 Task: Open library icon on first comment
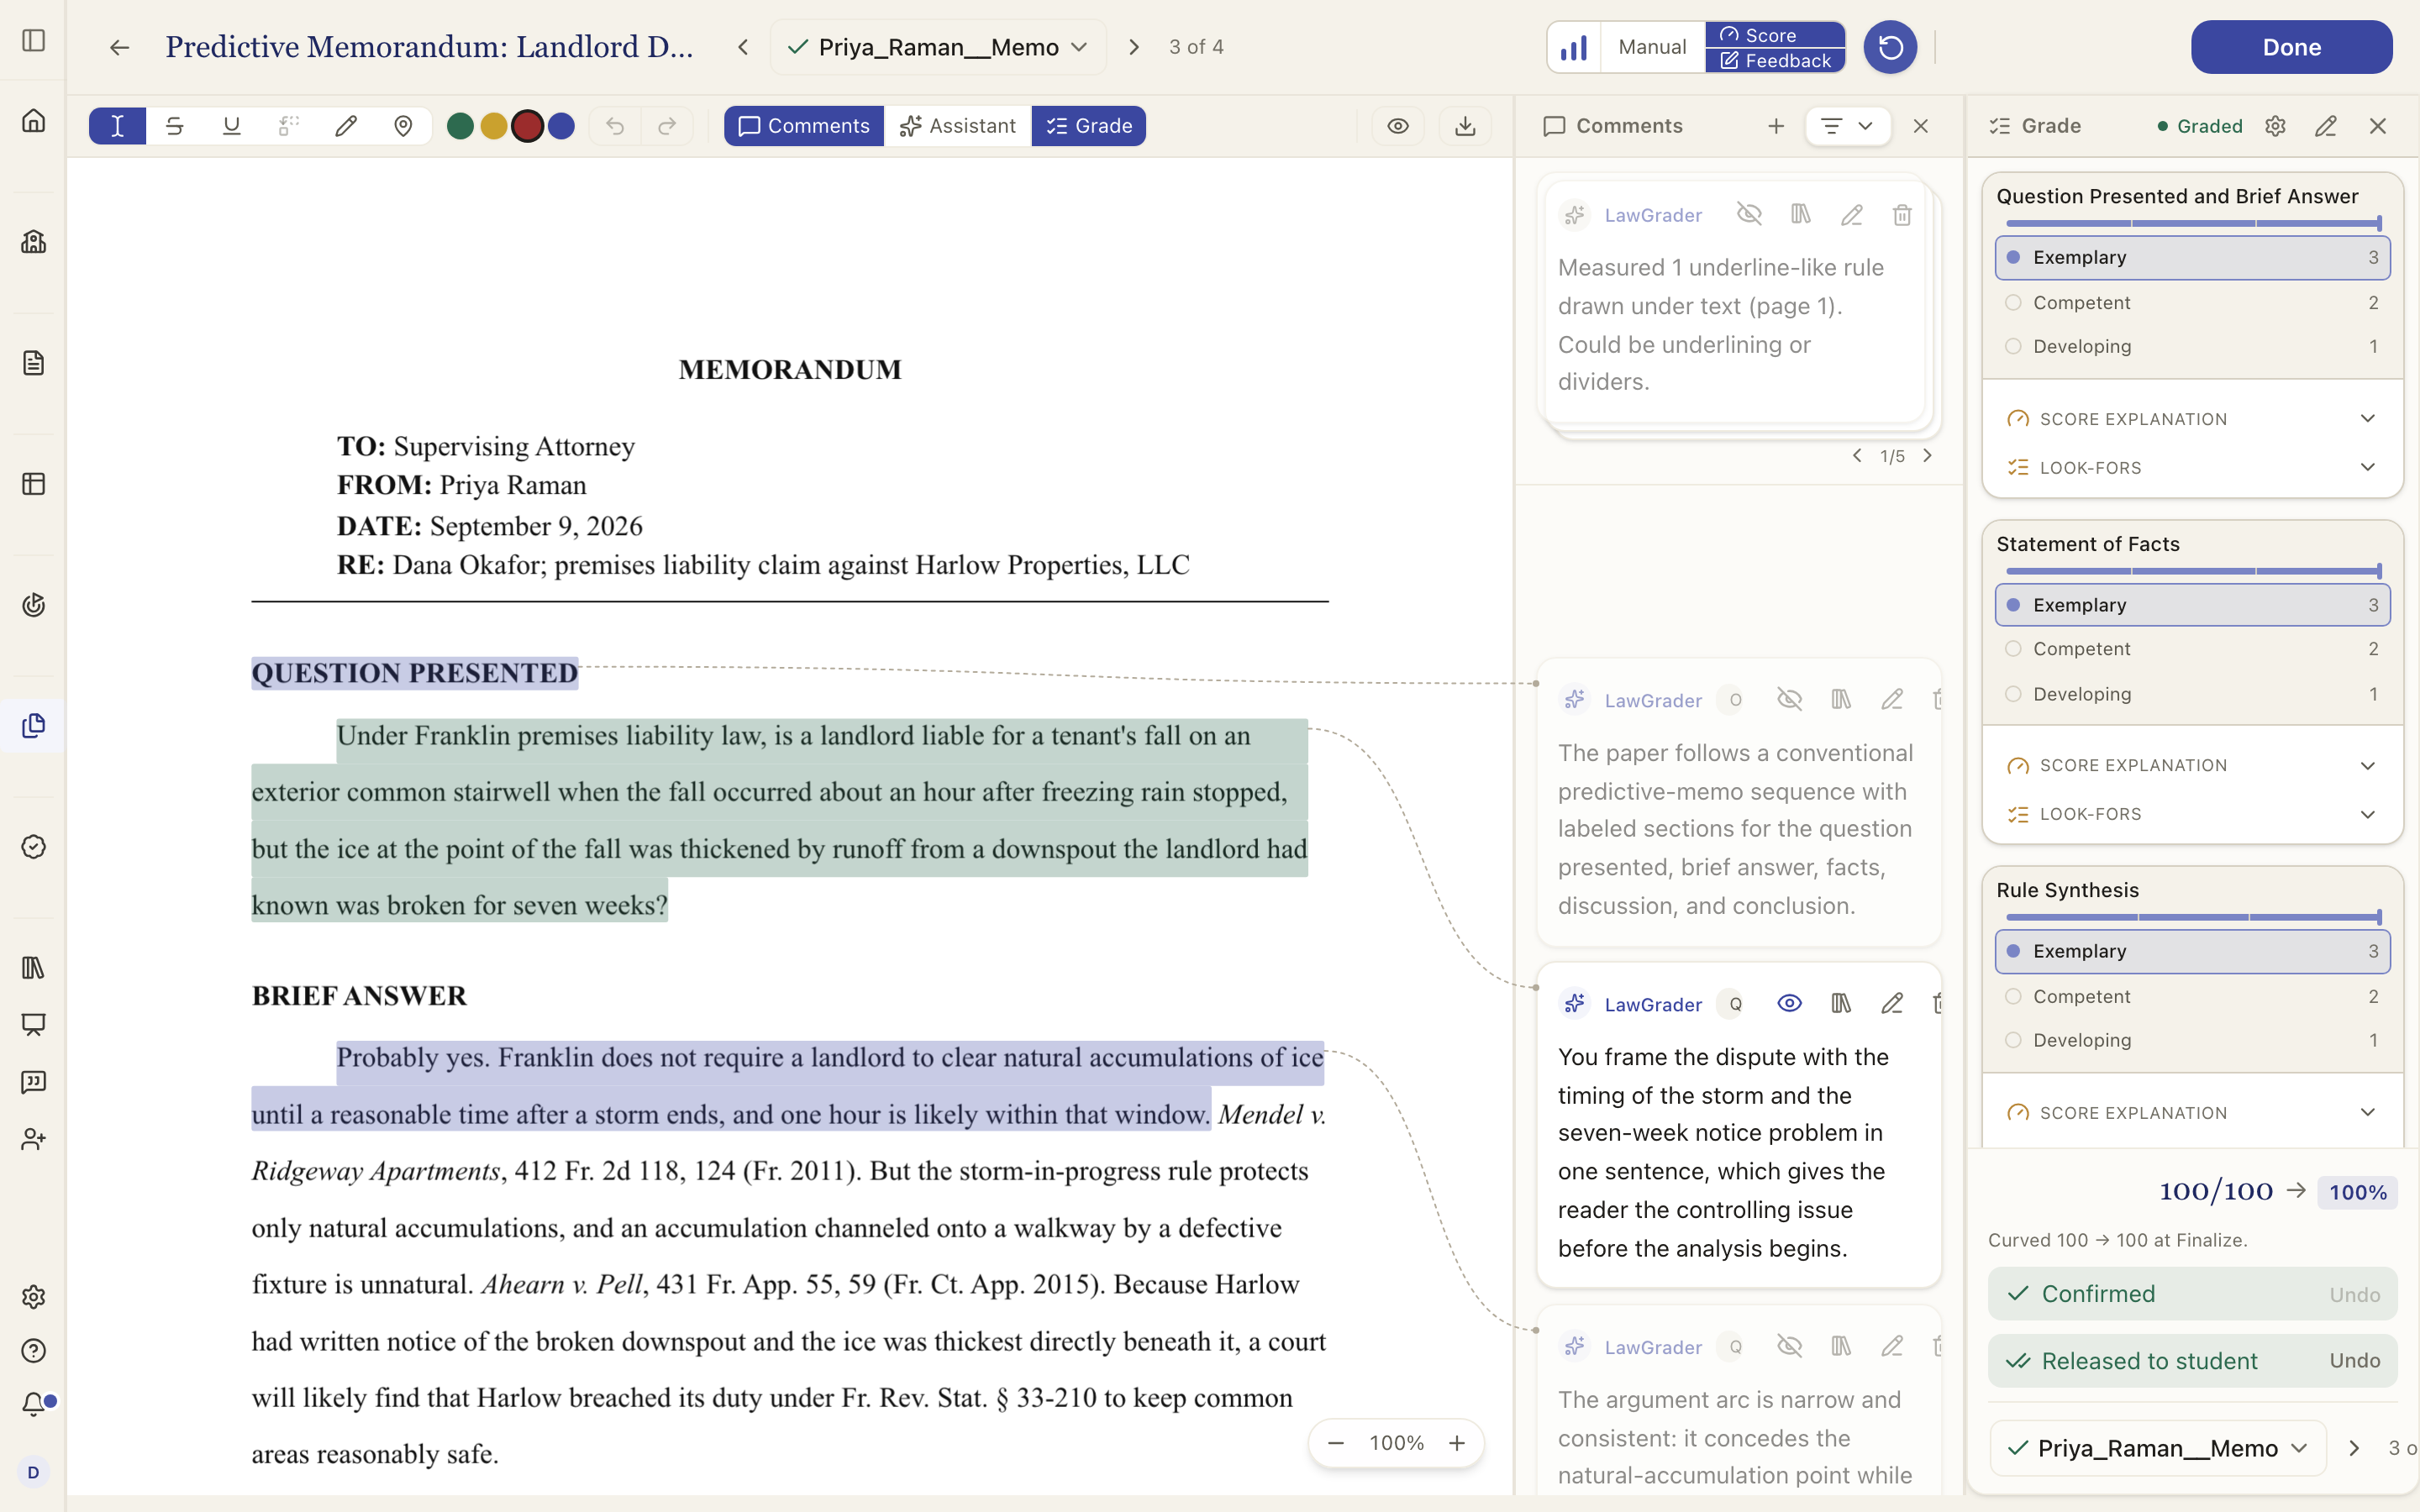tap(1801, 214)
